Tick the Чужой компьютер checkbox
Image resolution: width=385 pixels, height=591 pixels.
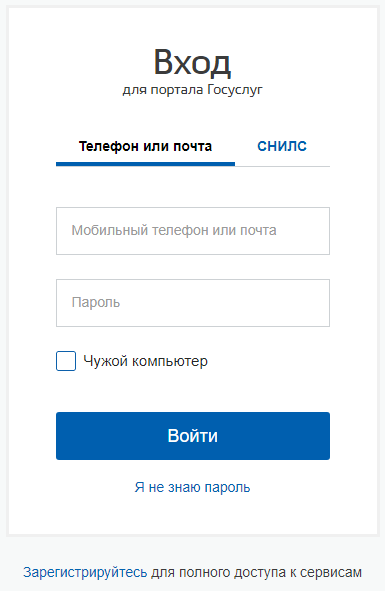(66, 361)
